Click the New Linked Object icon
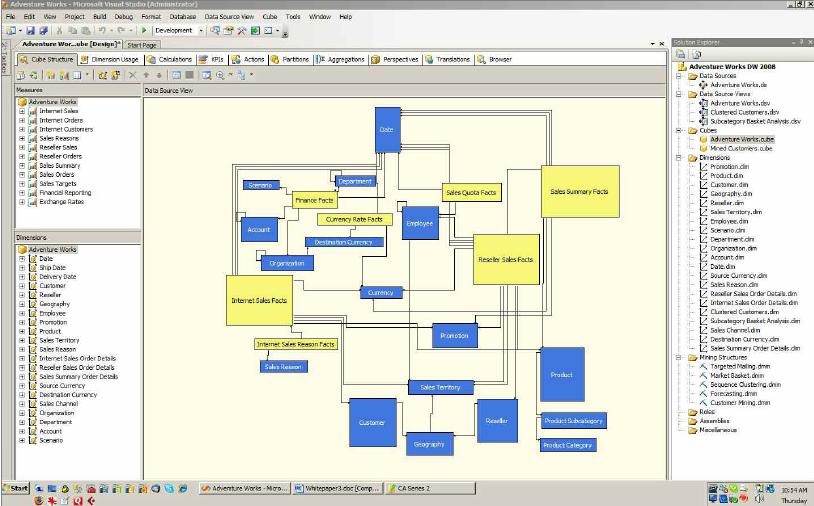Screen dimensions: 814x506 pyautogui.click(x=116, y=75)
